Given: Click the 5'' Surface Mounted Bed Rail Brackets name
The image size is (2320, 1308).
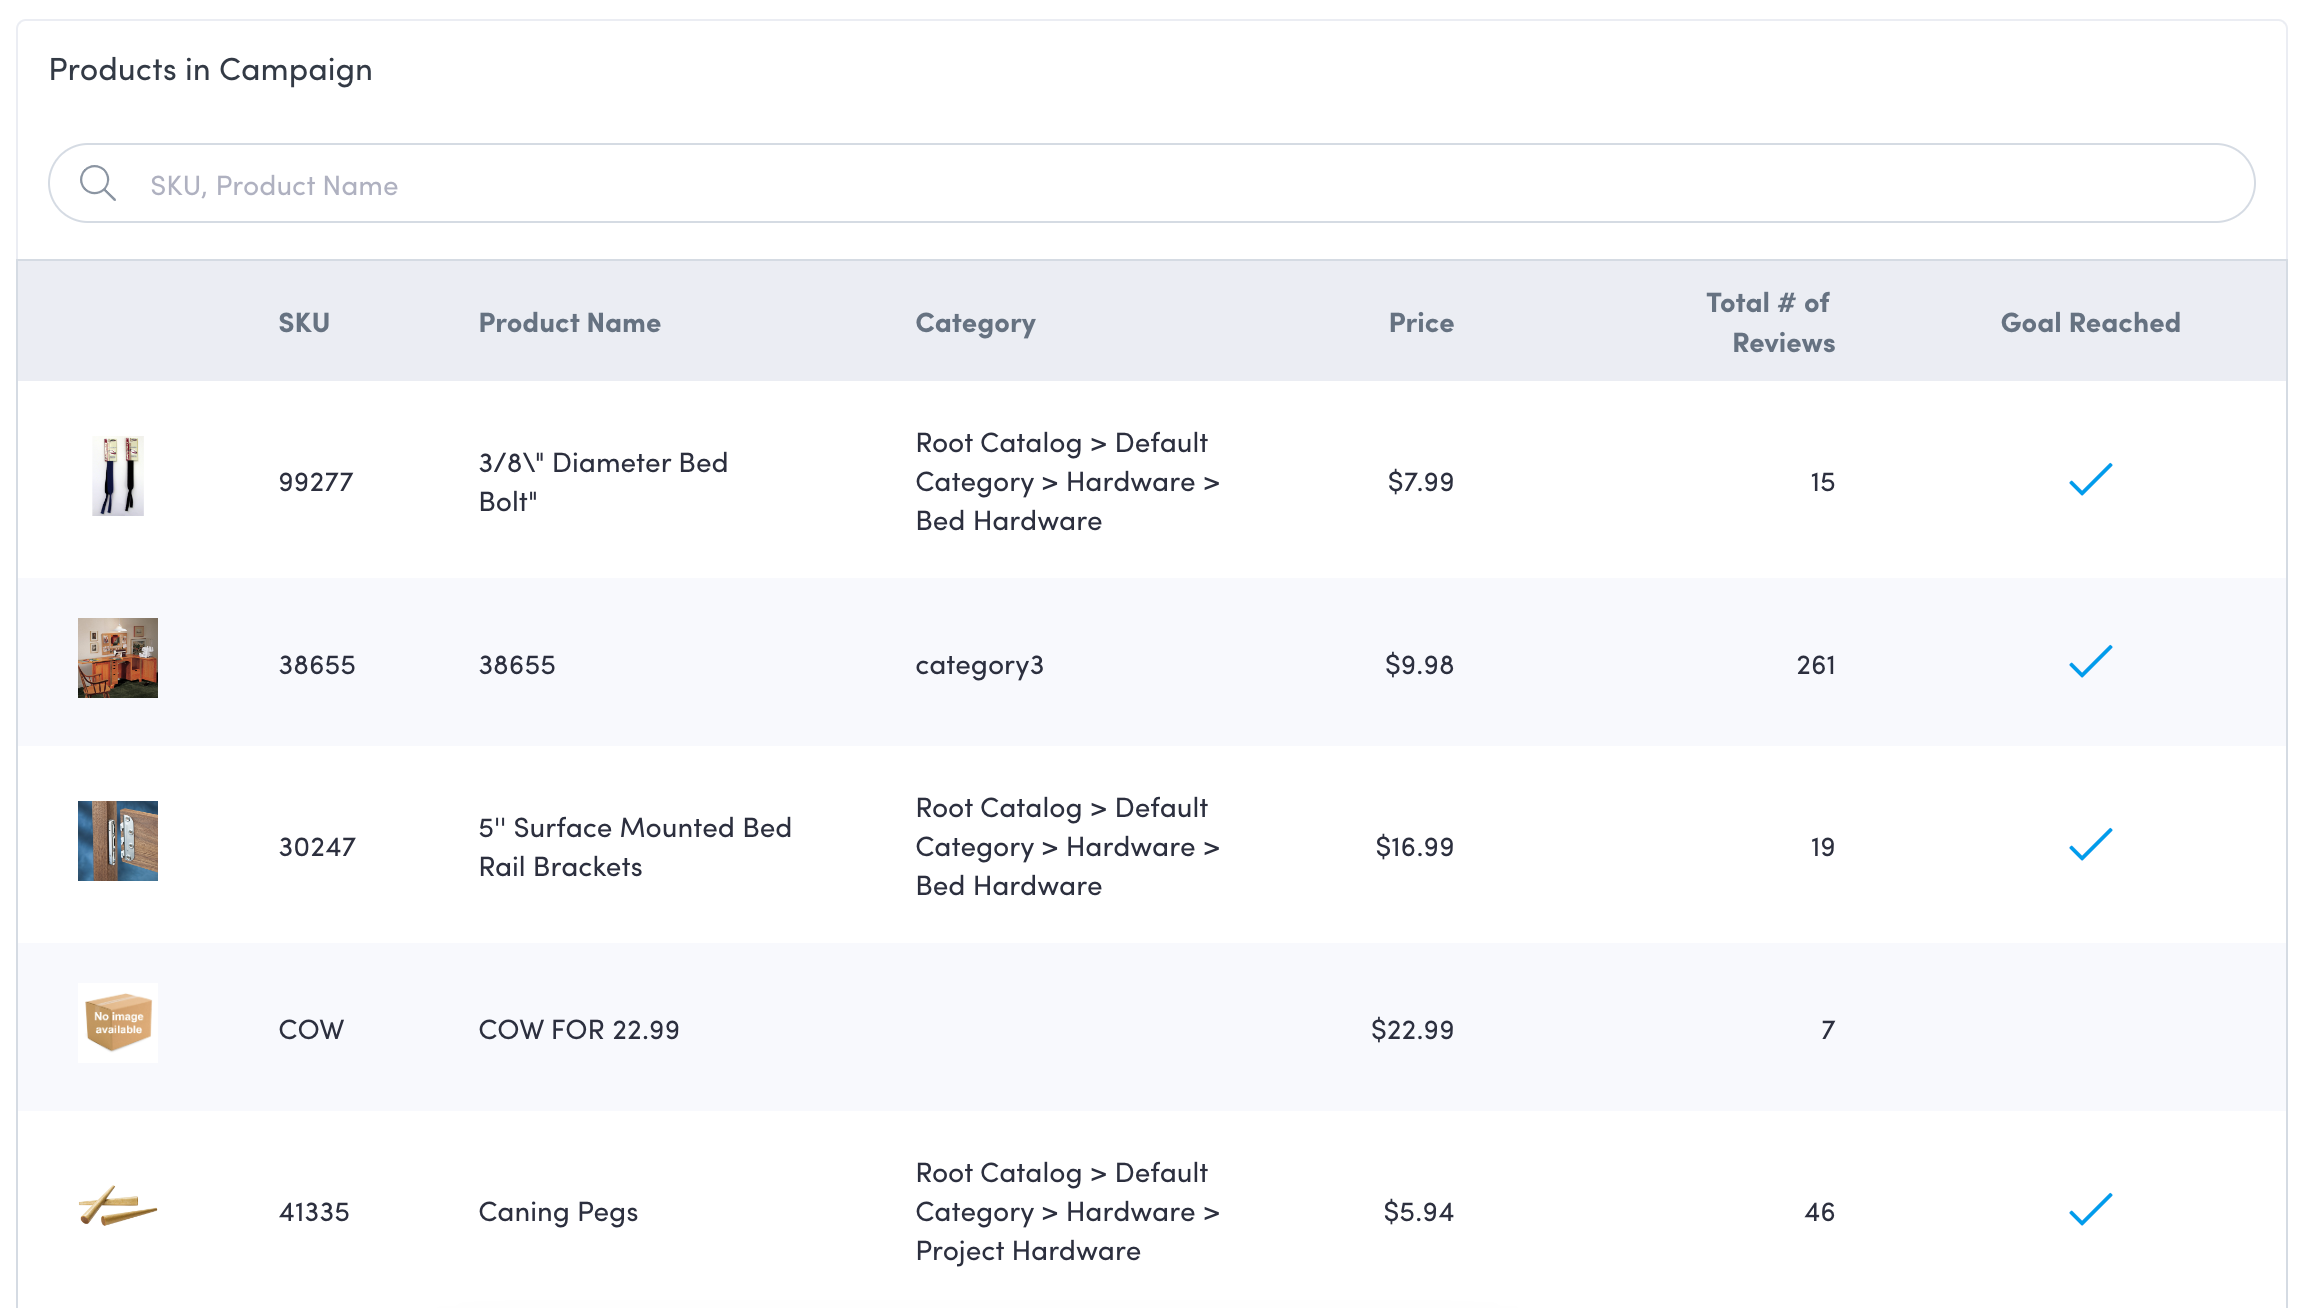Looking at the screenshot, I should tap(634, 847).
